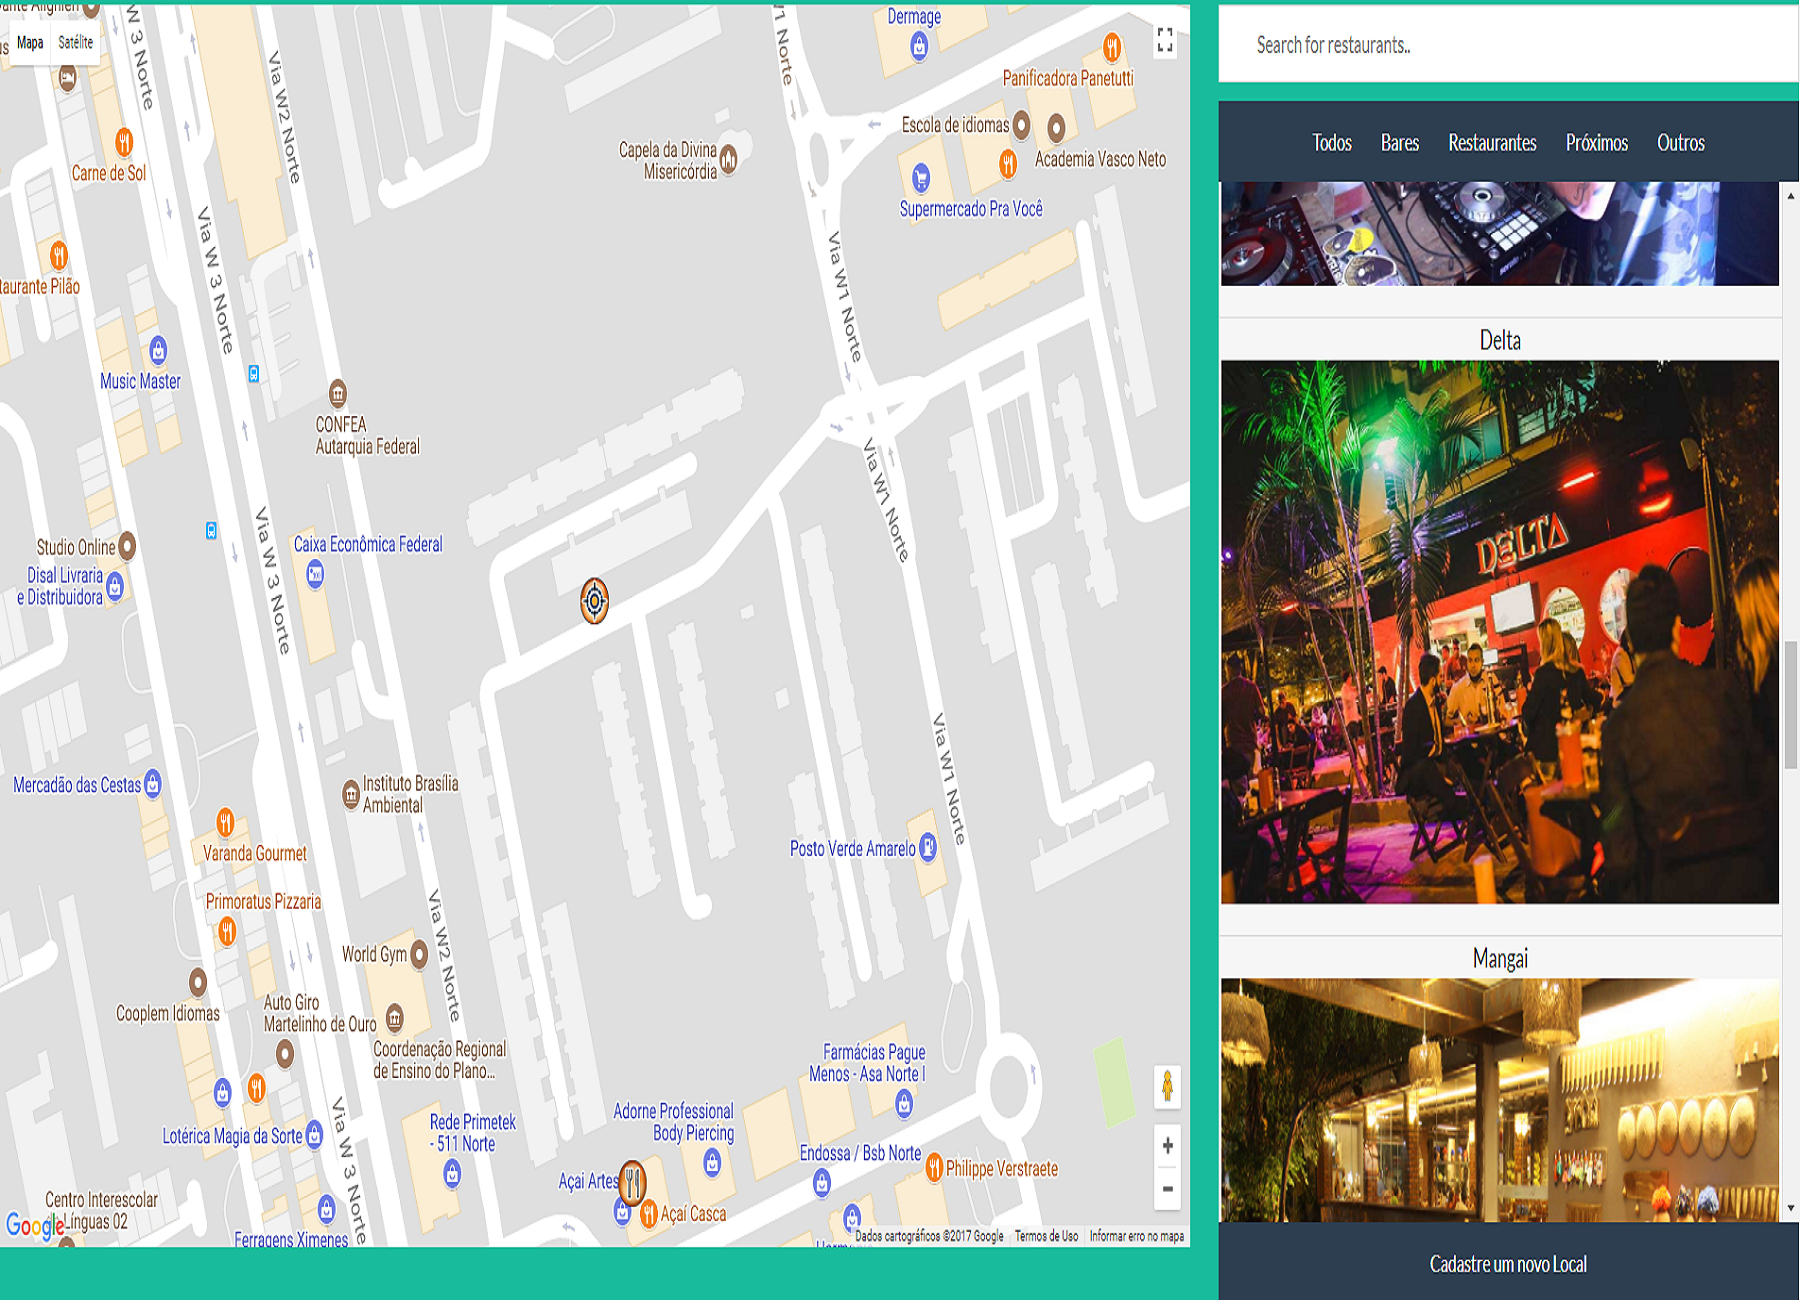Viewport: 1800px width, 1300px height.
Task: Select the Posto Verde Amarelo gas pin
Action: 928,847
